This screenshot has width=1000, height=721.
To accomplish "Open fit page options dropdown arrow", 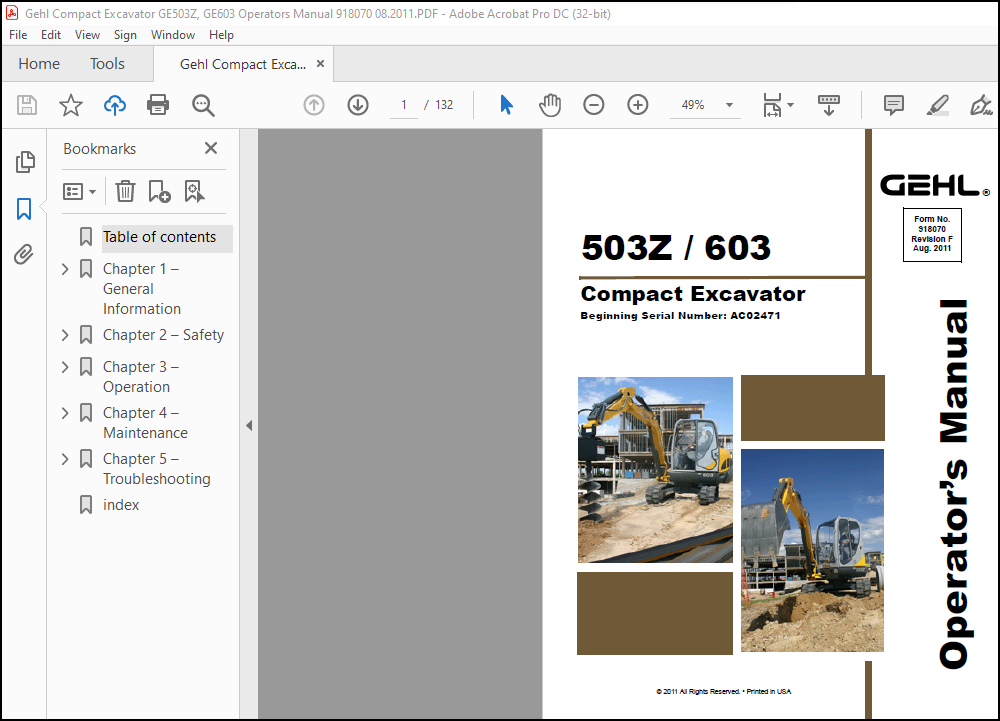I will [791, 105].
